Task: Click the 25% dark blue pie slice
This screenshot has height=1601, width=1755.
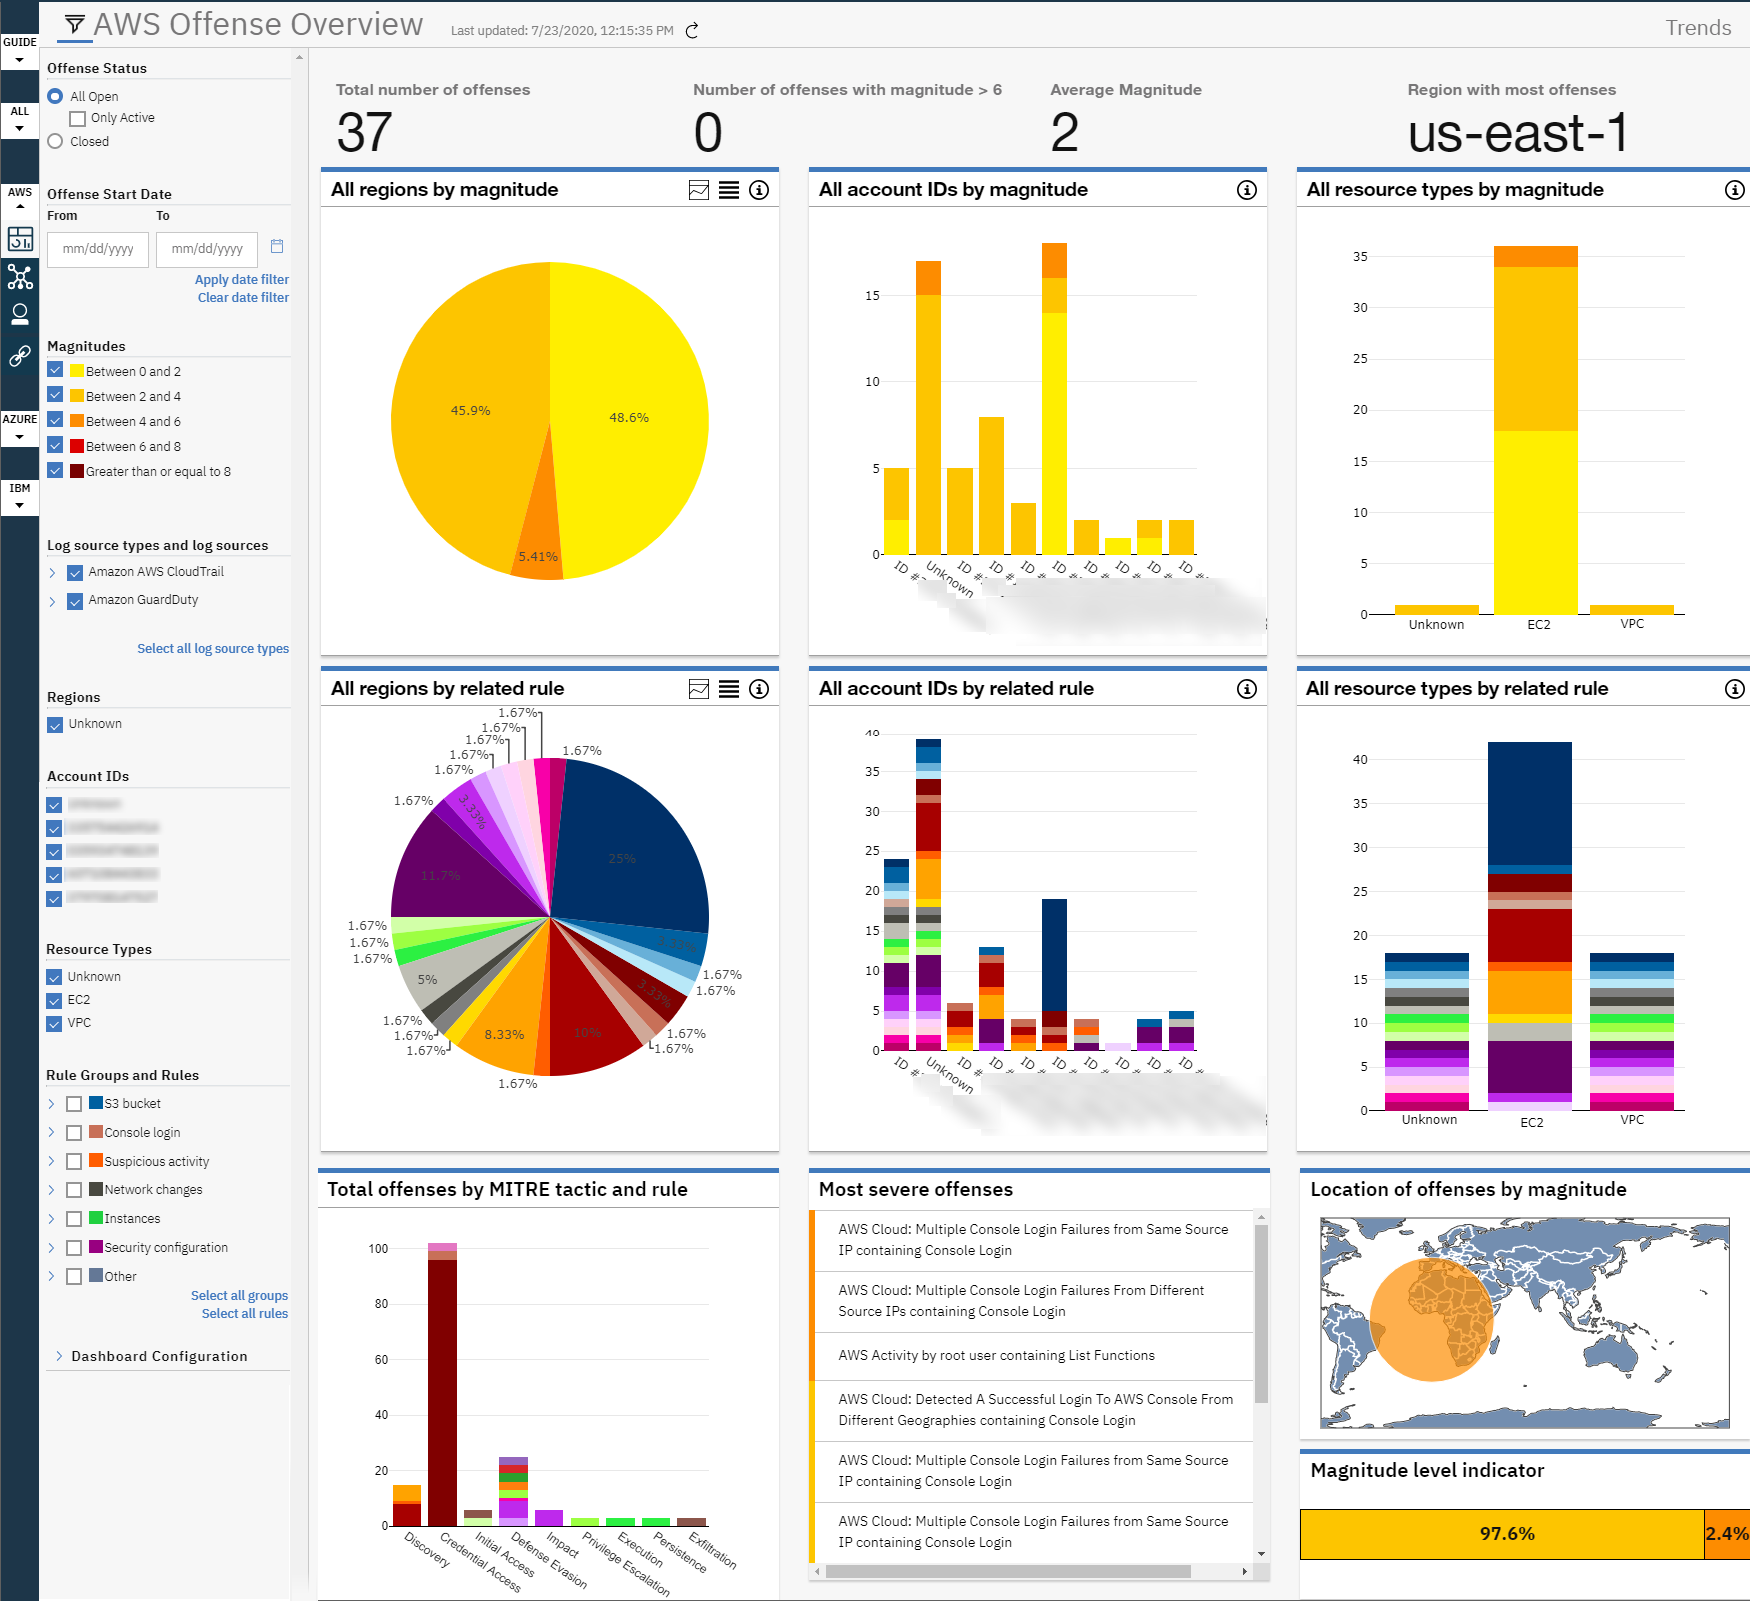Action: coord(630,845)
